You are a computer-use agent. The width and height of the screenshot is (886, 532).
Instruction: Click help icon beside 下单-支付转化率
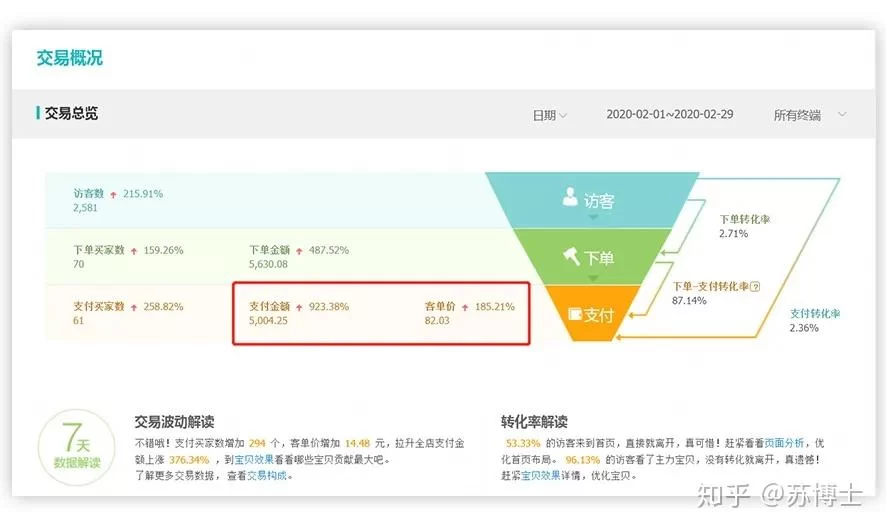tap(755, 286)
